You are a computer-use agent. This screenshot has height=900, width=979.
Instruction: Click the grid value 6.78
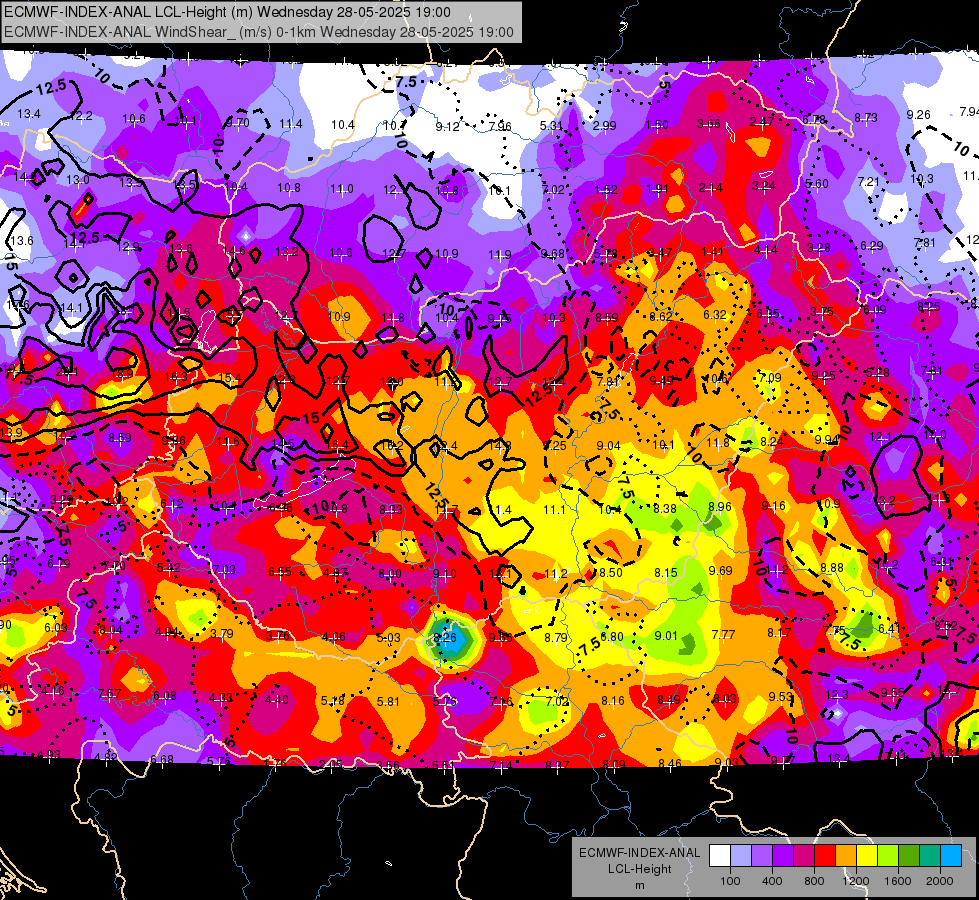pyautogui.click(x=814, y=119)
